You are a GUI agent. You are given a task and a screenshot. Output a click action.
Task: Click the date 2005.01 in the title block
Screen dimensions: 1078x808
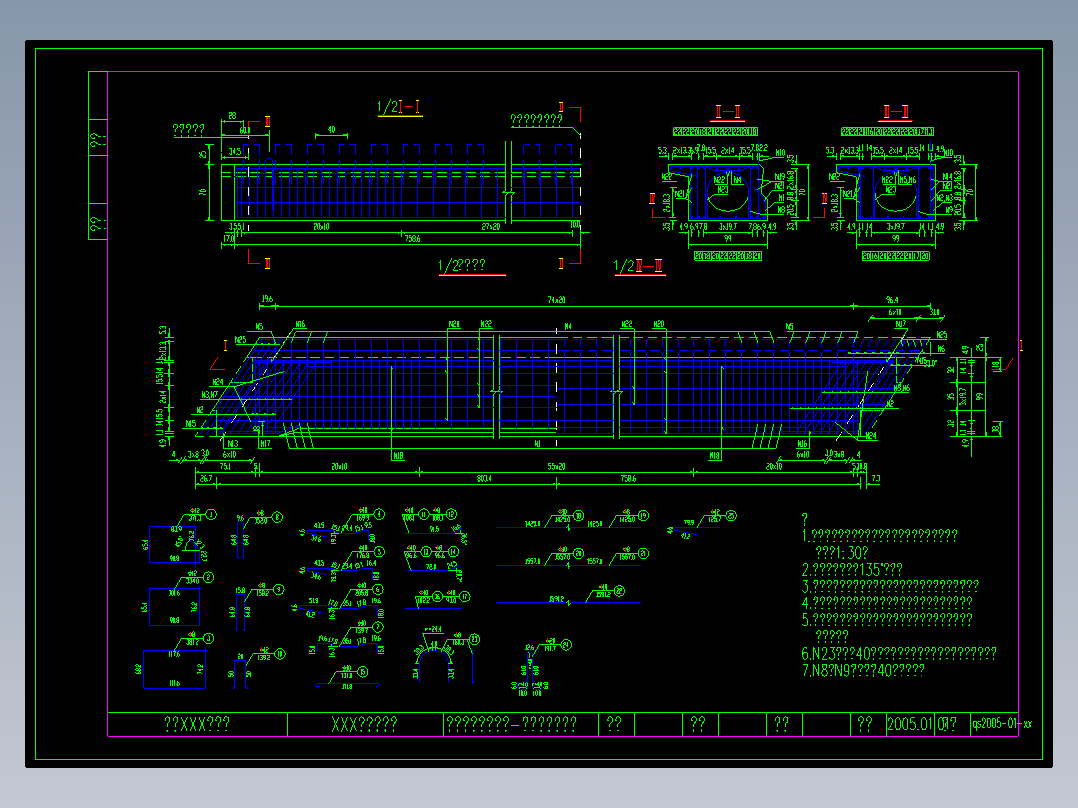point(910,724)
